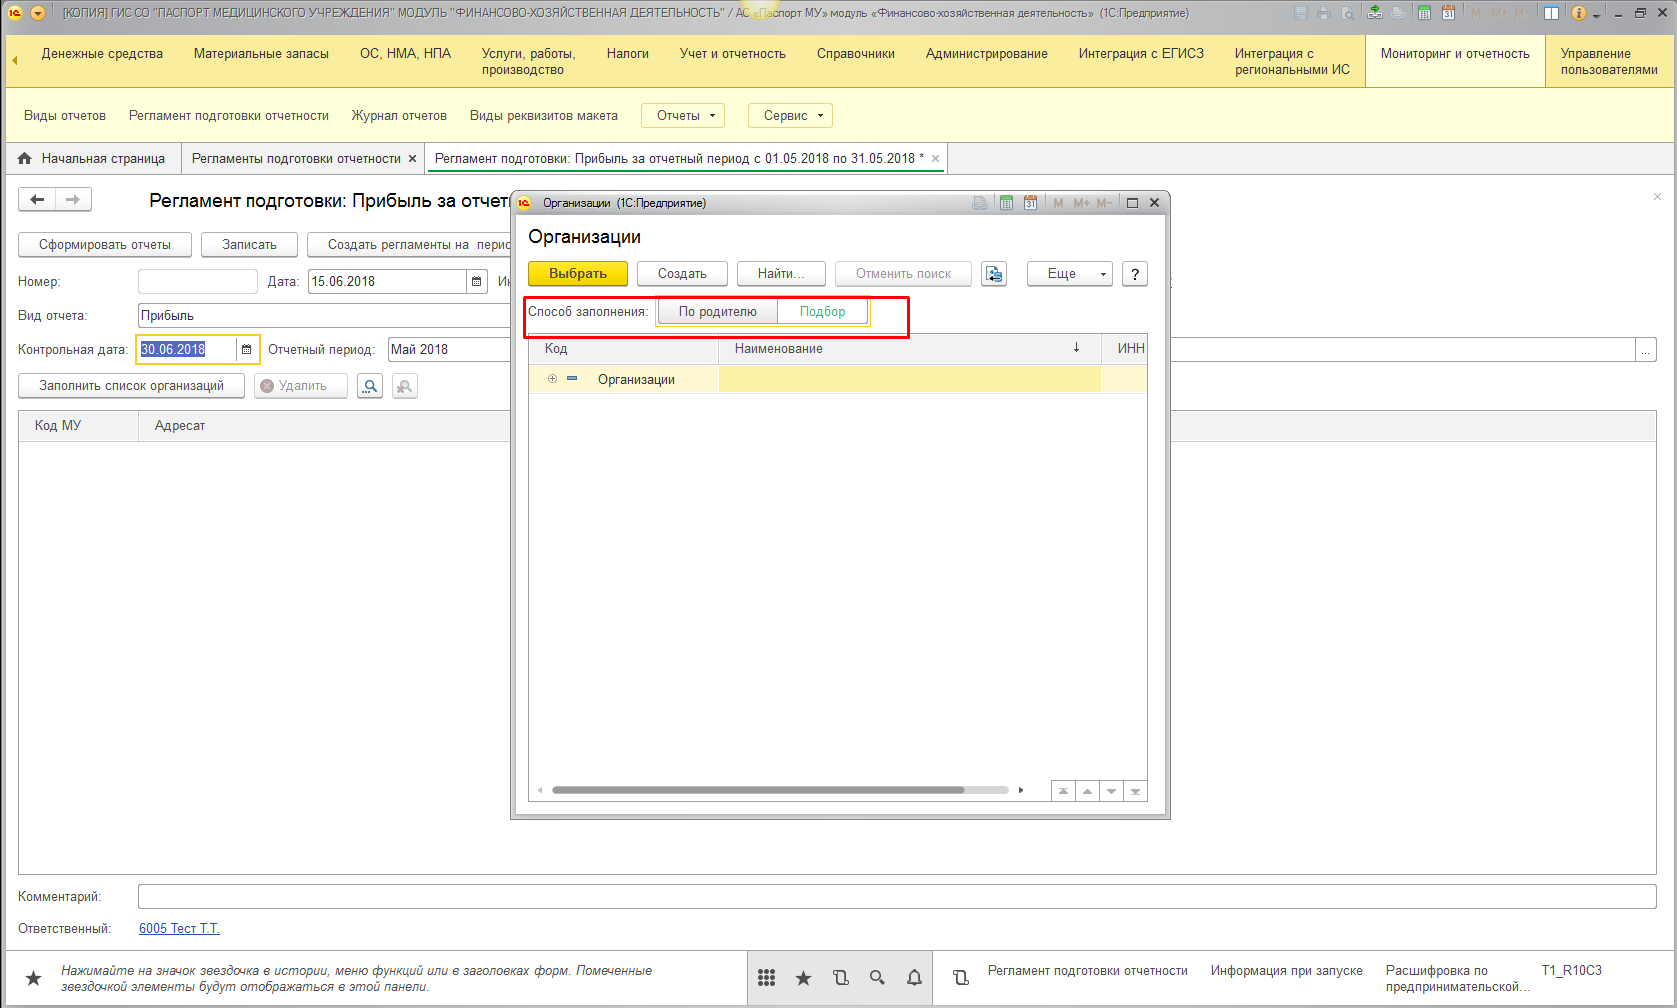Click the magnifier find icon beside Удалить
Viewport: 1677px width, 1008px height.
pyautogui.click(x=370, y=386)
